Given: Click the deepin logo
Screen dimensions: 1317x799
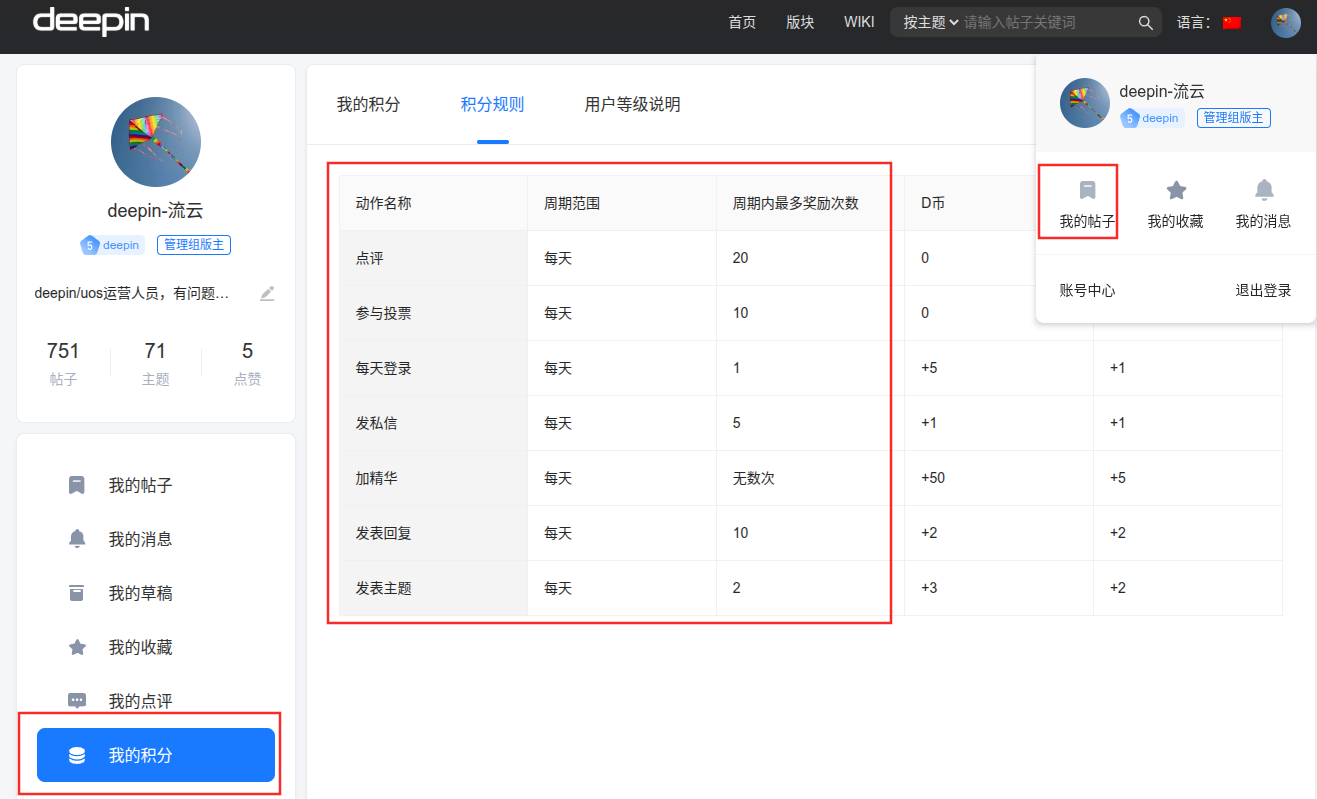Looking at the screenshot, I should [x=92, y=22].
